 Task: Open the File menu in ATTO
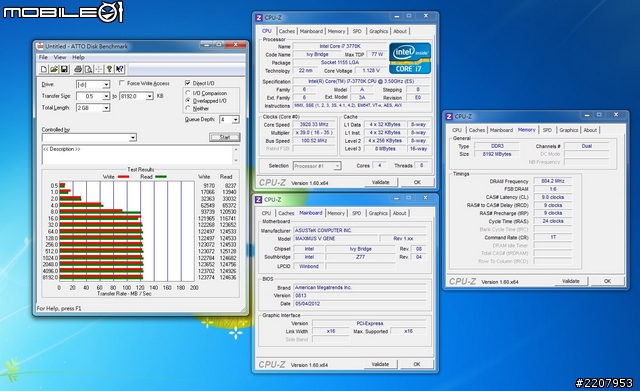click(x=43, y=58)
